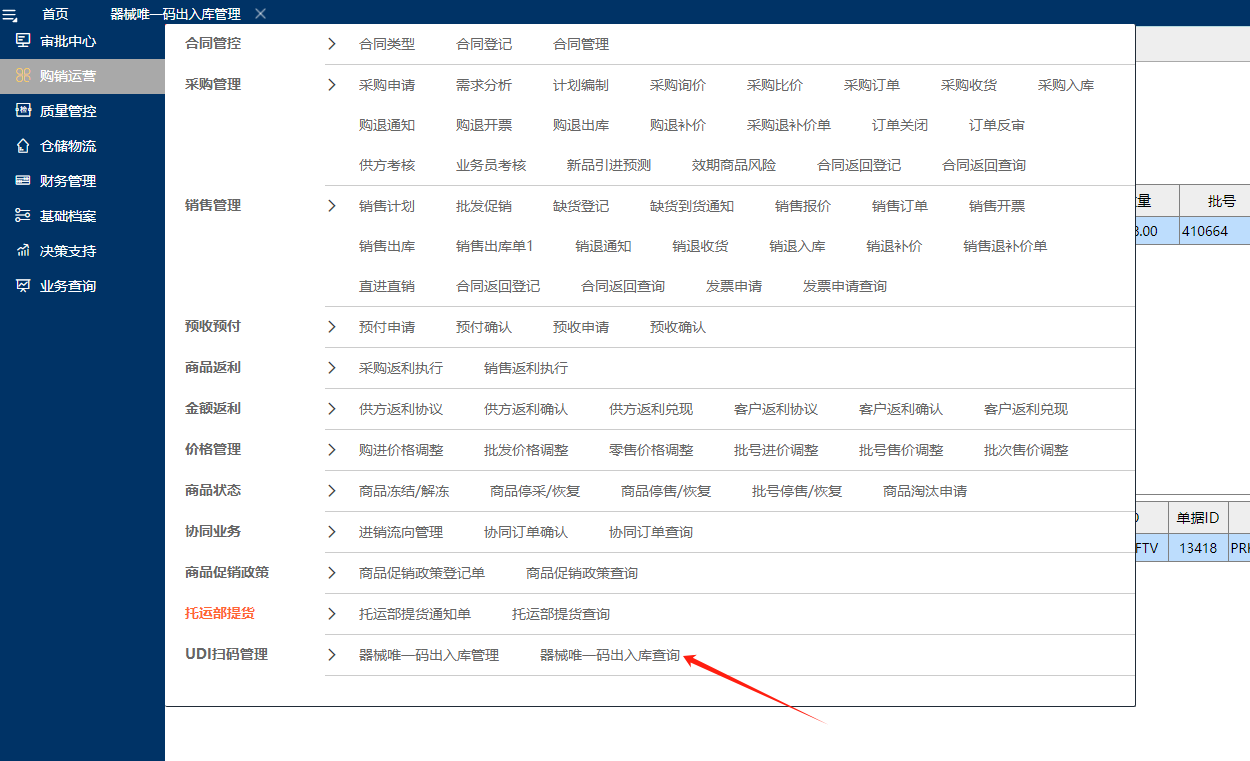Open 器械唯一码出入库管理 menu link

429,656
